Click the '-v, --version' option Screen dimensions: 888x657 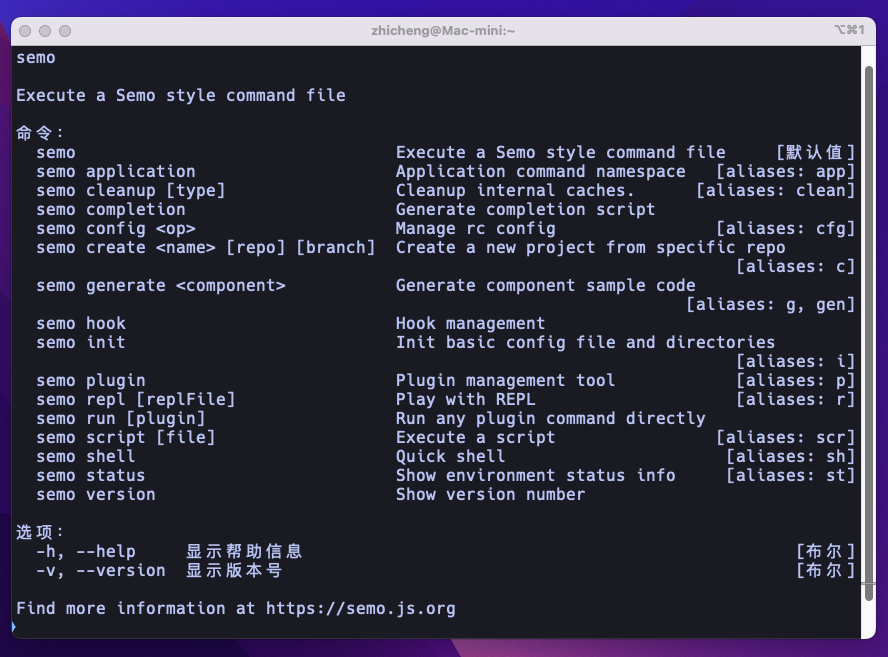pyautogui.click(x=101, y=570)
